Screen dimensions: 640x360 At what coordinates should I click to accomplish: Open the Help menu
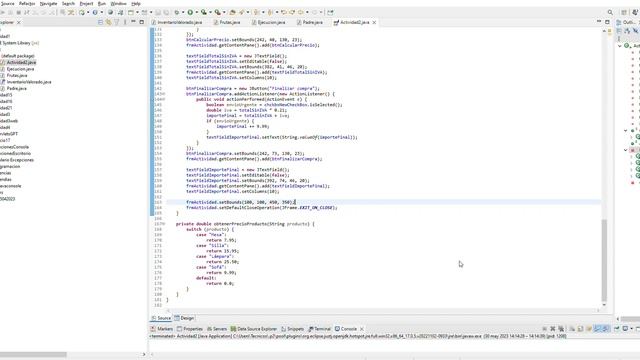click(136, 4)
